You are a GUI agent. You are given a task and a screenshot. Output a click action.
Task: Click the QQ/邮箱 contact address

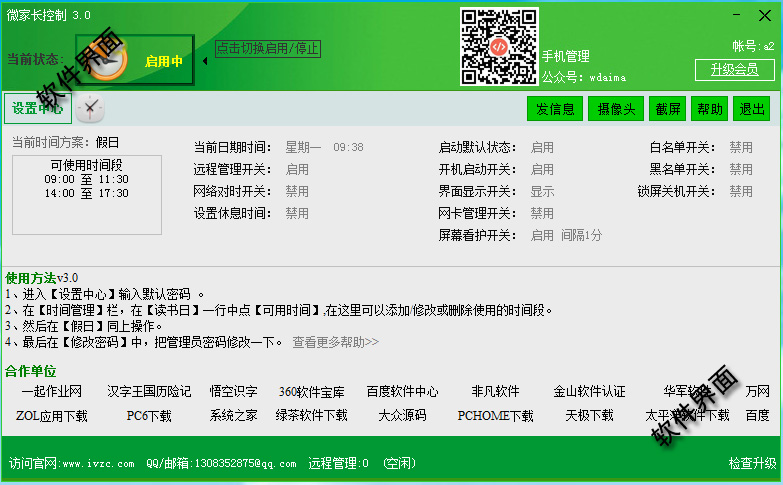pos(221,463)
